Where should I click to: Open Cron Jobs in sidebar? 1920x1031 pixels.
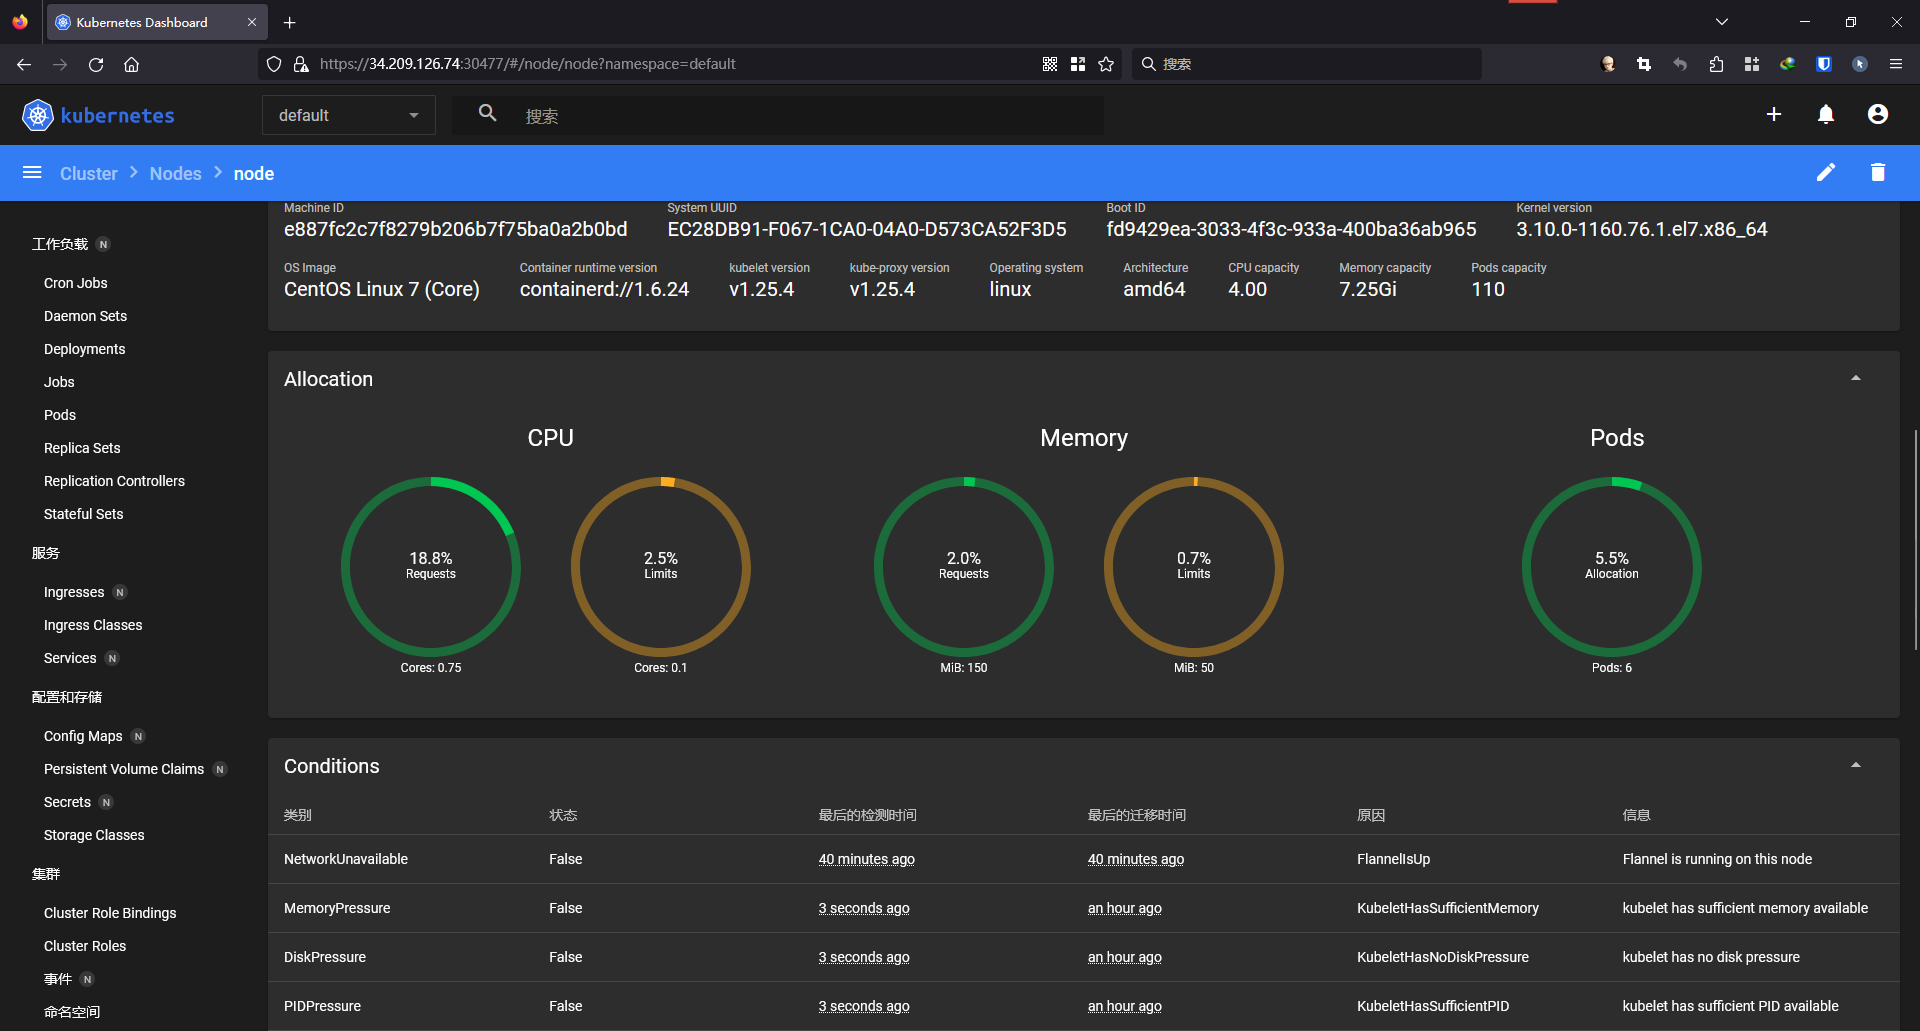[x=76, y=283]
